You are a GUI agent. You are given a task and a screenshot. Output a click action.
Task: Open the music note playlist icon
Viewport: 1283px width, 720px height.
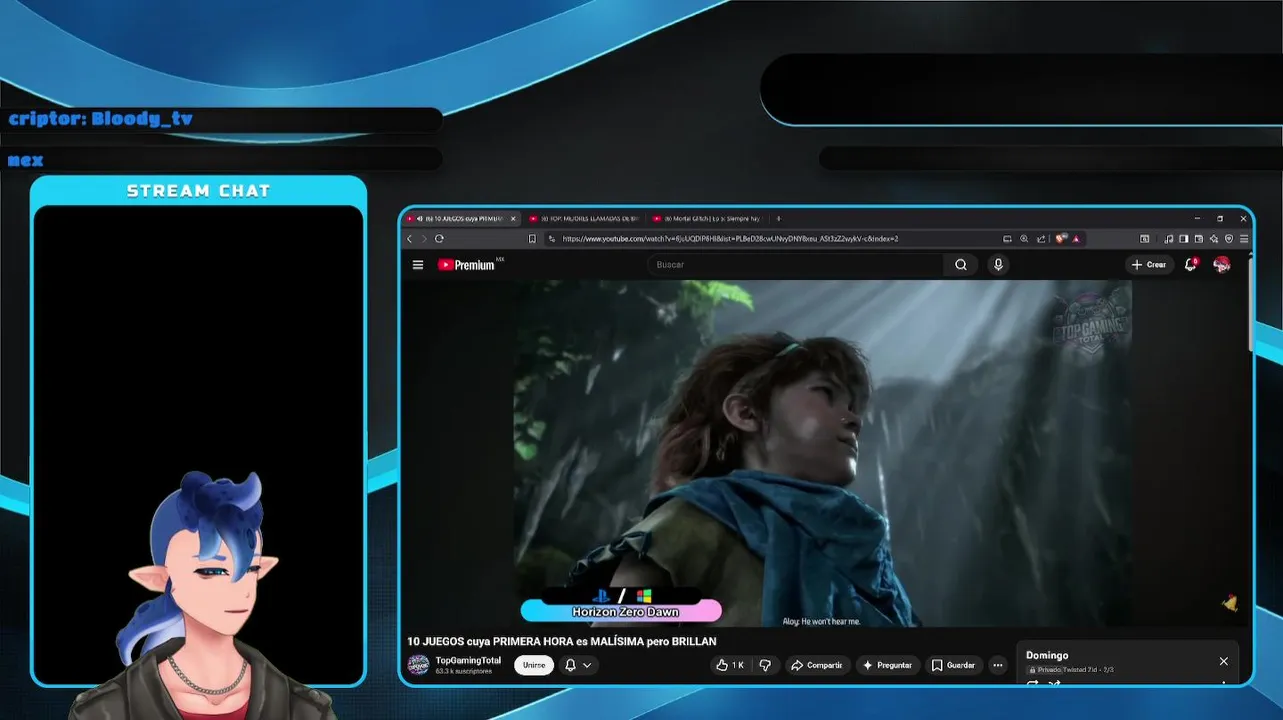click(x=1168, y=239)
